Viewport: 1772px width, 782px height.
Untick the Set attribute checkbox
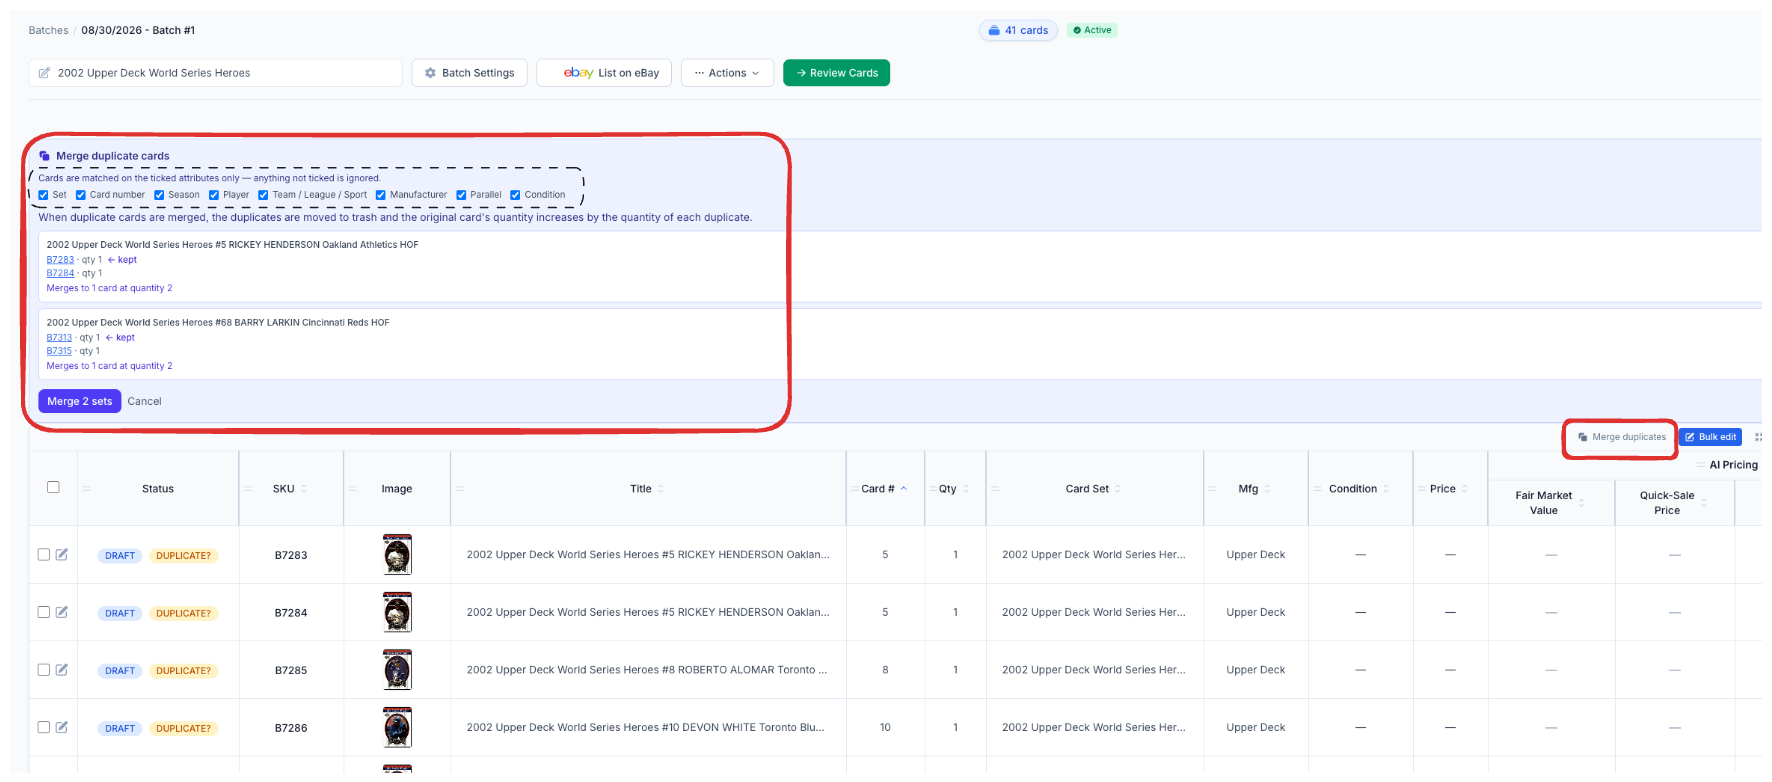pyautogui.click(x=43, y=195)
